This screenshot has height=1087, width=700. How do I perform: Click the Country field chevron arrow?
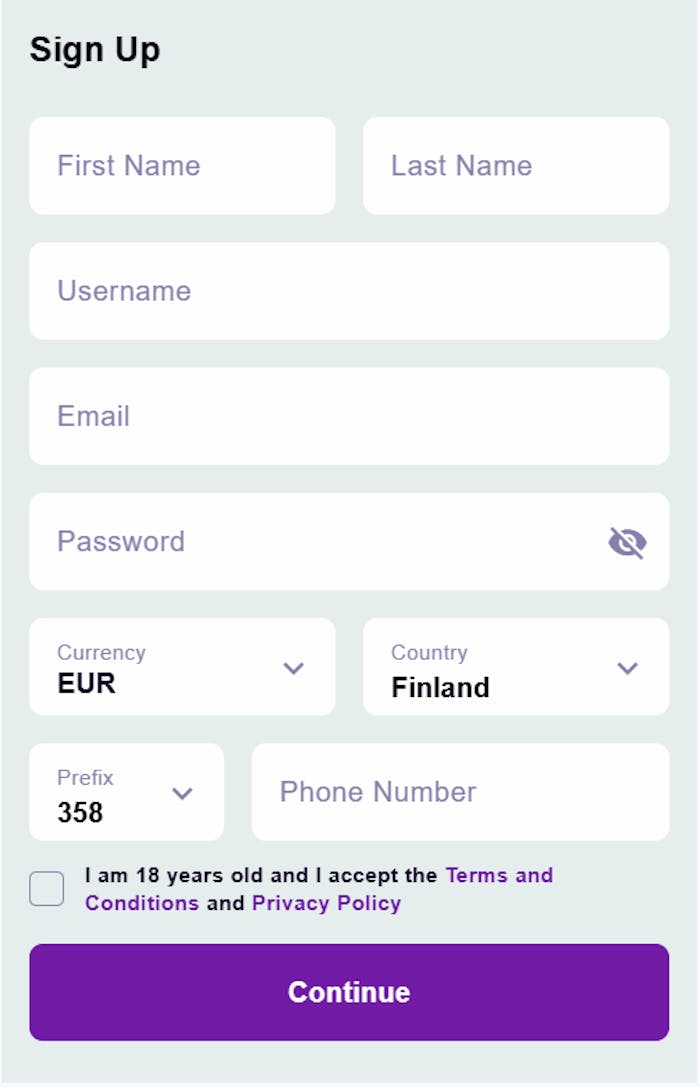627,668
